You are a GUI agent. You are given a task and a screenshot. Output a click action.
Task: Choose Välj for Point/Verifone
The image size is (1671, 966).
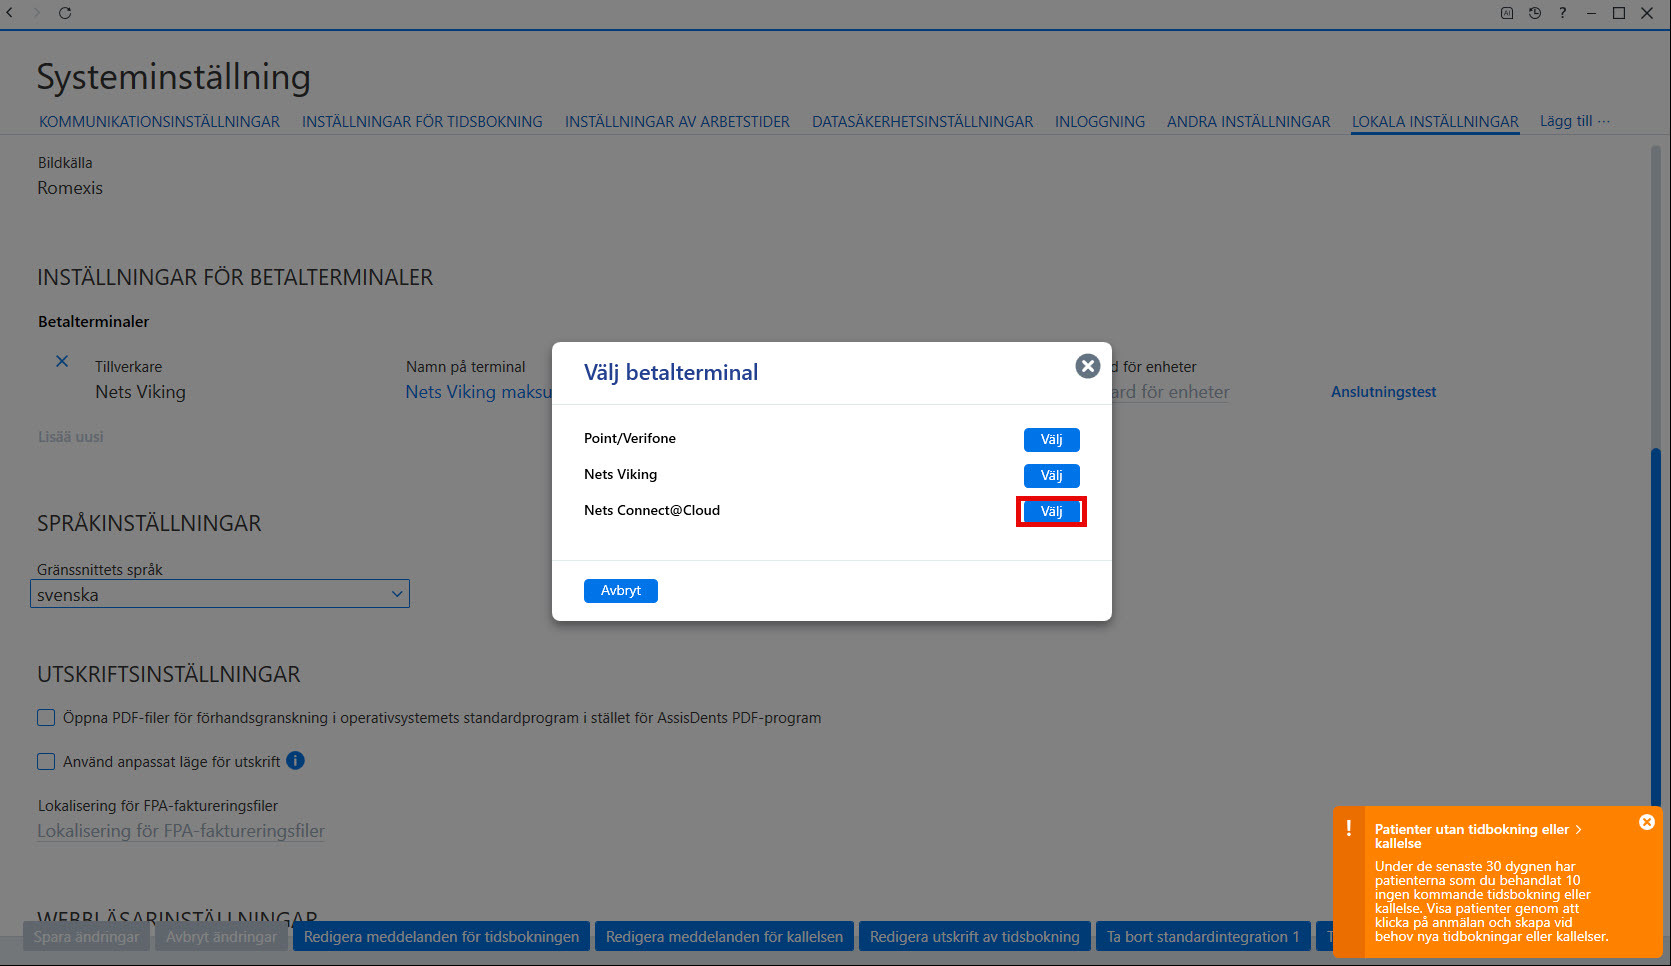[1051, 440]
